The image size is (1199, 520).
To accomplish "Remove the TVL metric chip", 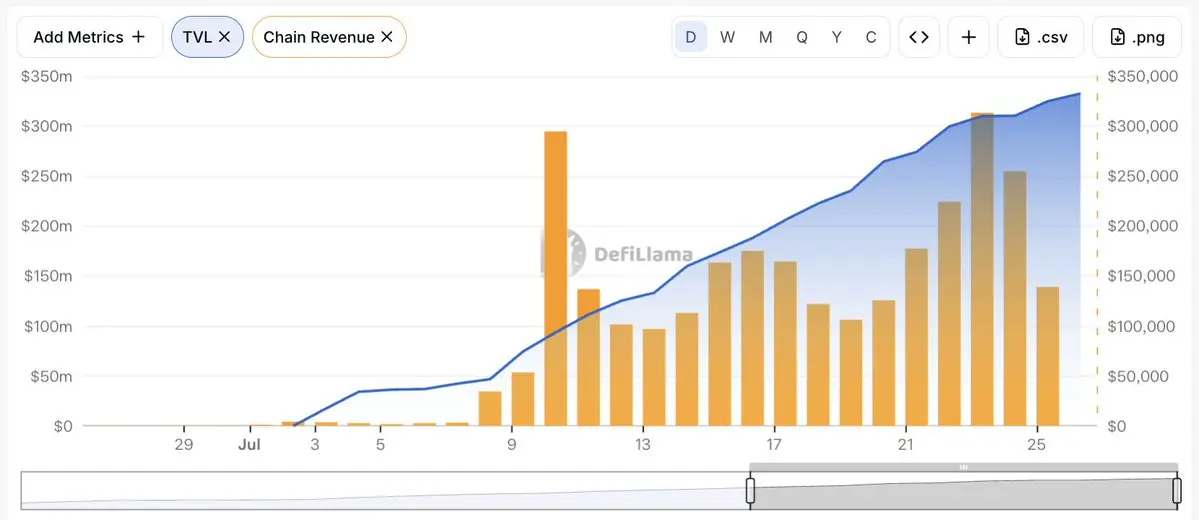I will (x=224, y=37).
